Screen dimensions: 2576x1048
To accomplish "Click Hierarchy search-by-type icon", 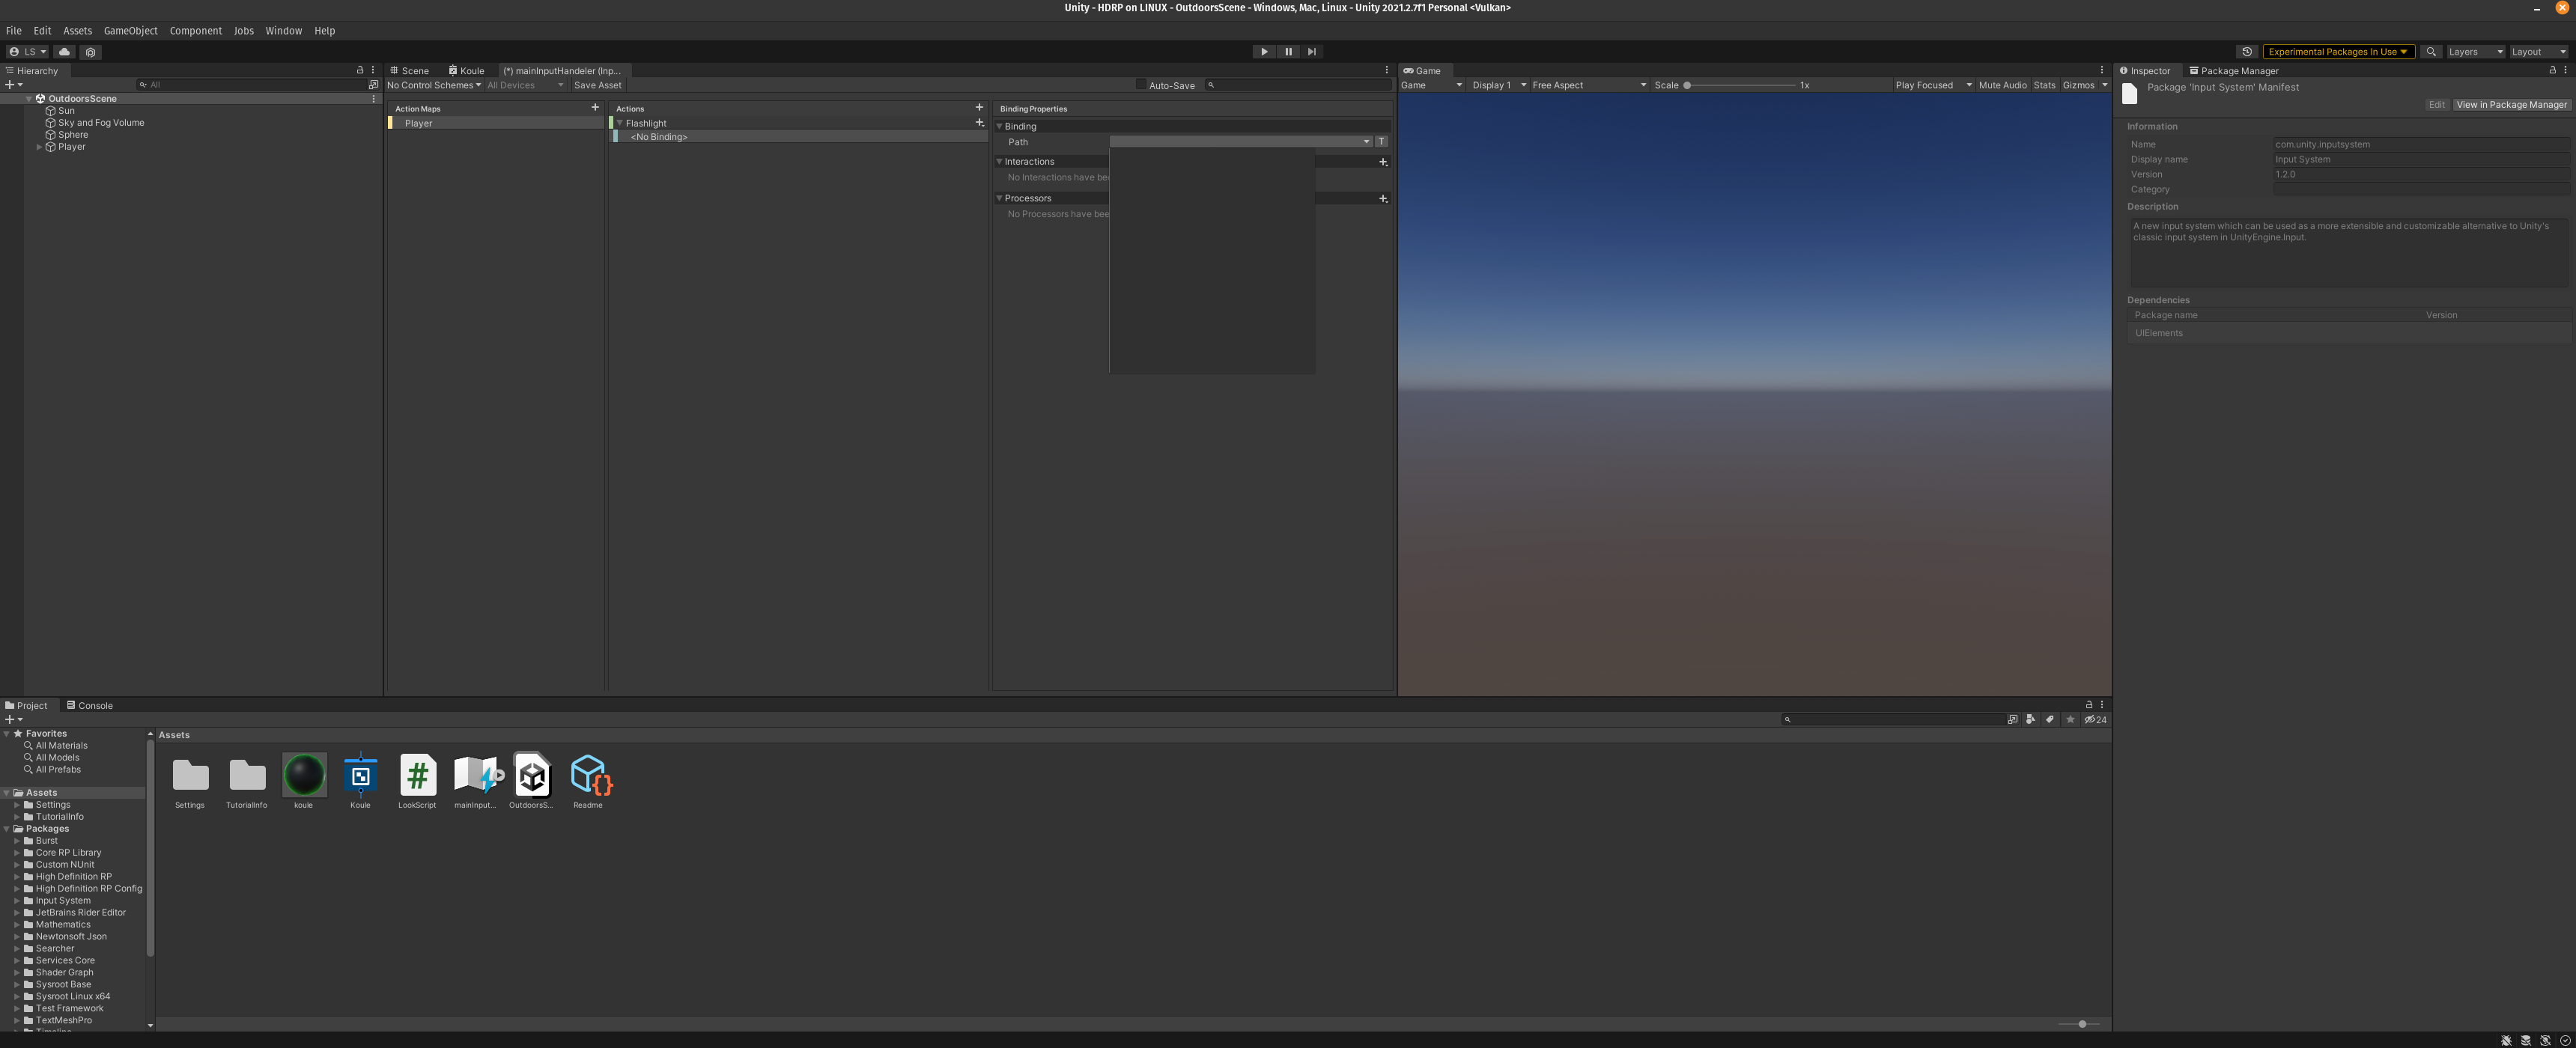I will pos(373,85).
